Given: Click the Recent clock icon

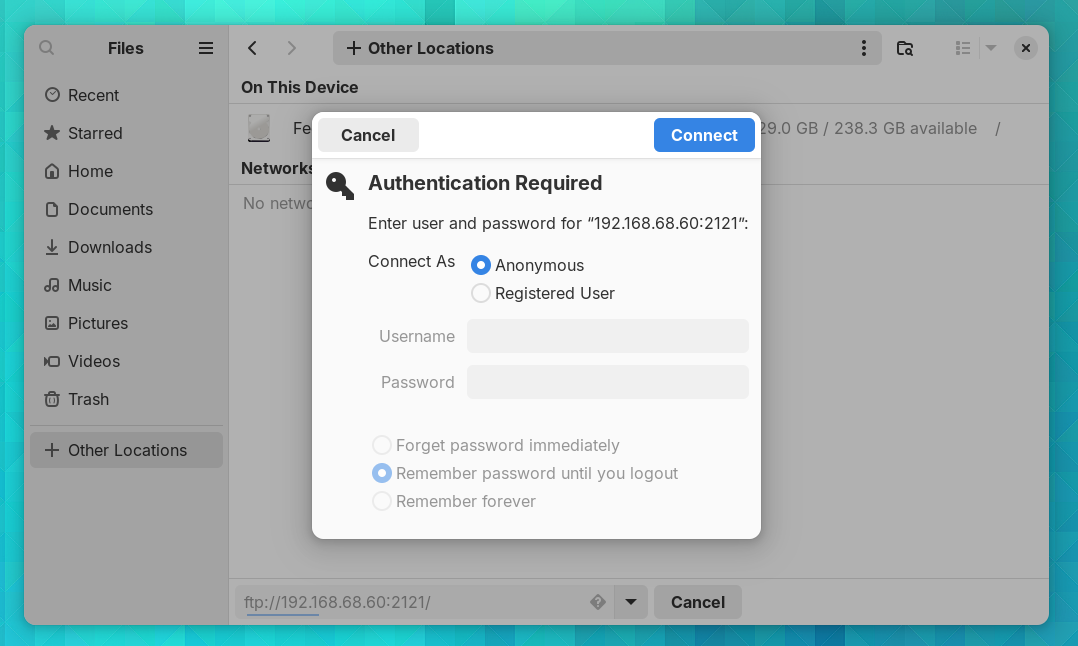Looking at the screenshot, I should 52,95.
